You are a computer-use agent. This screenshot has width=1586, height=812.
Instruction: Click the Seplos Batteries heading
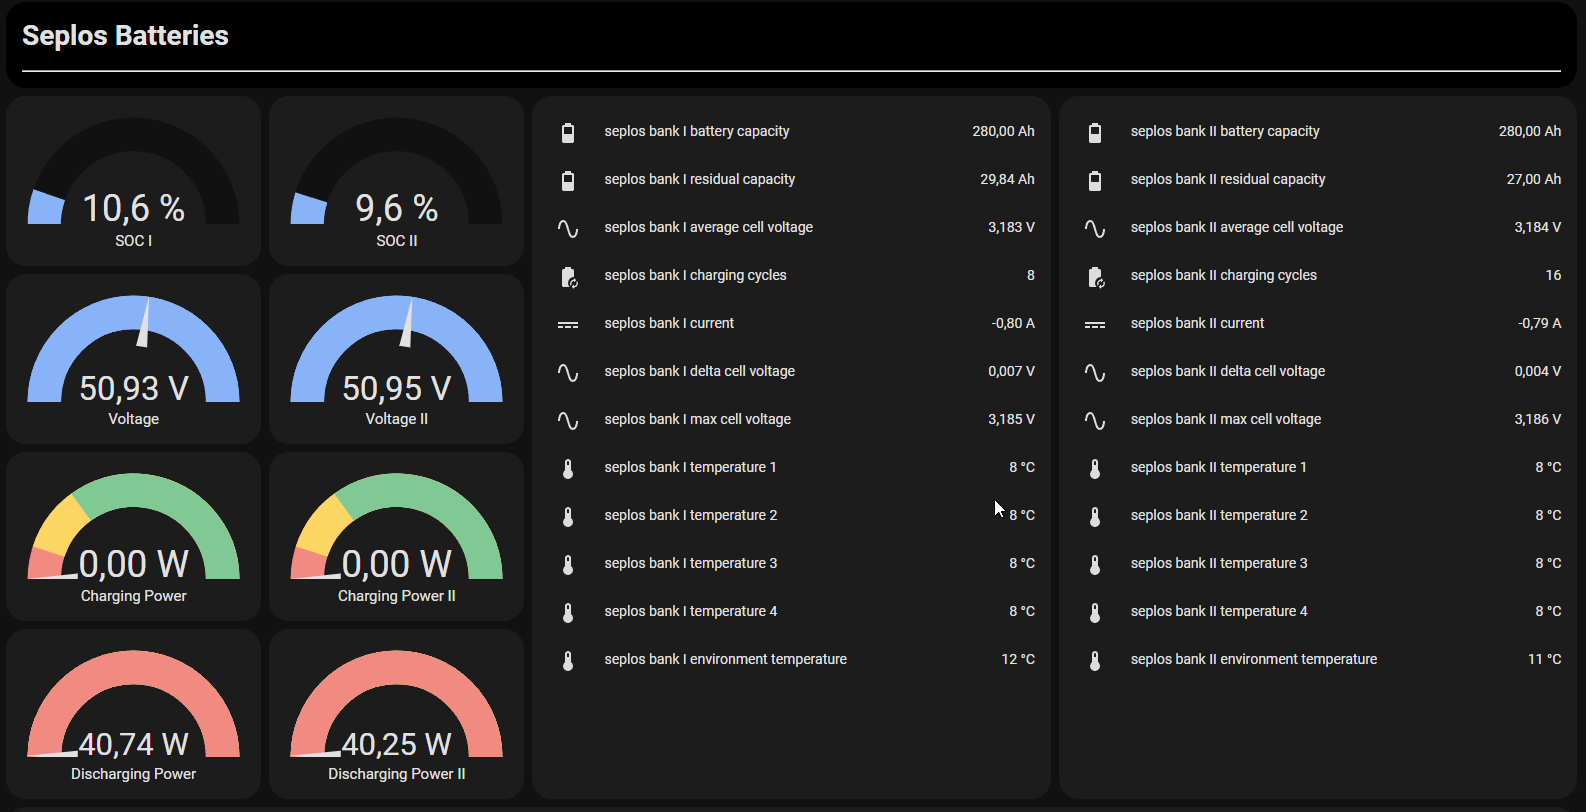click(x=125, y=36)
